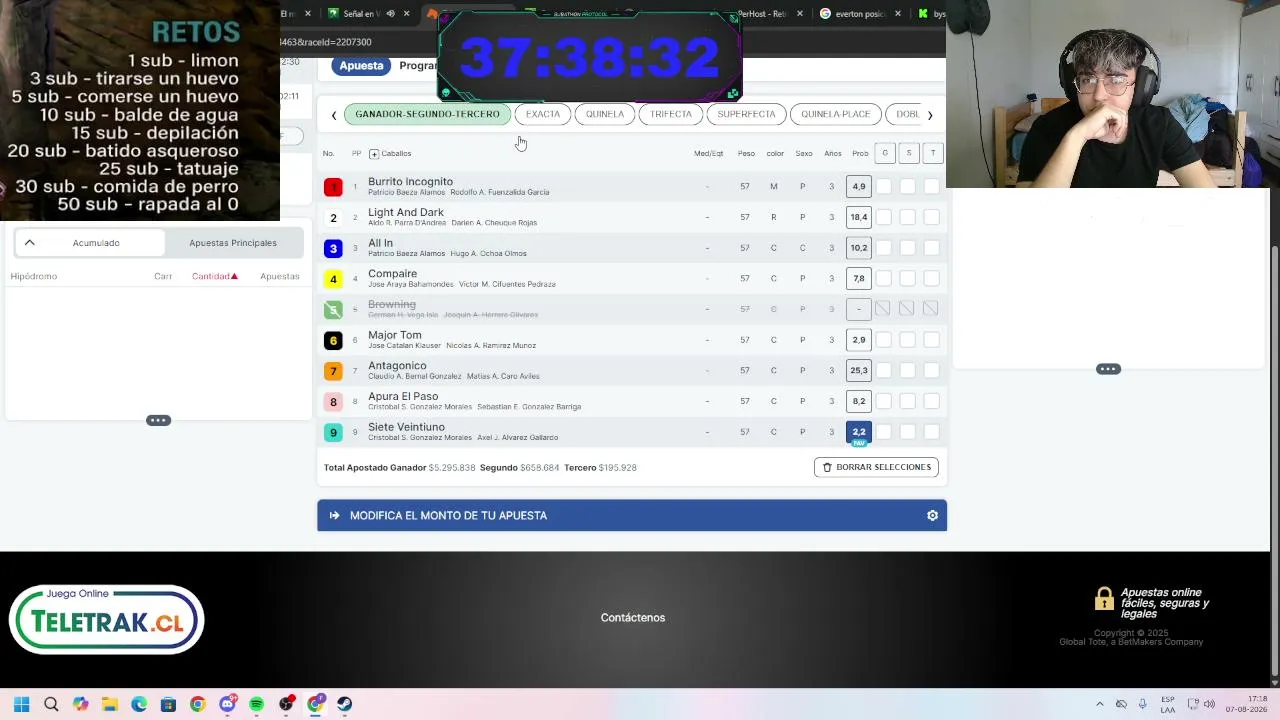Click the browser address bar URL
Image resolution: width=1280 pixels, height=720 pixels.
coord(326,42)
